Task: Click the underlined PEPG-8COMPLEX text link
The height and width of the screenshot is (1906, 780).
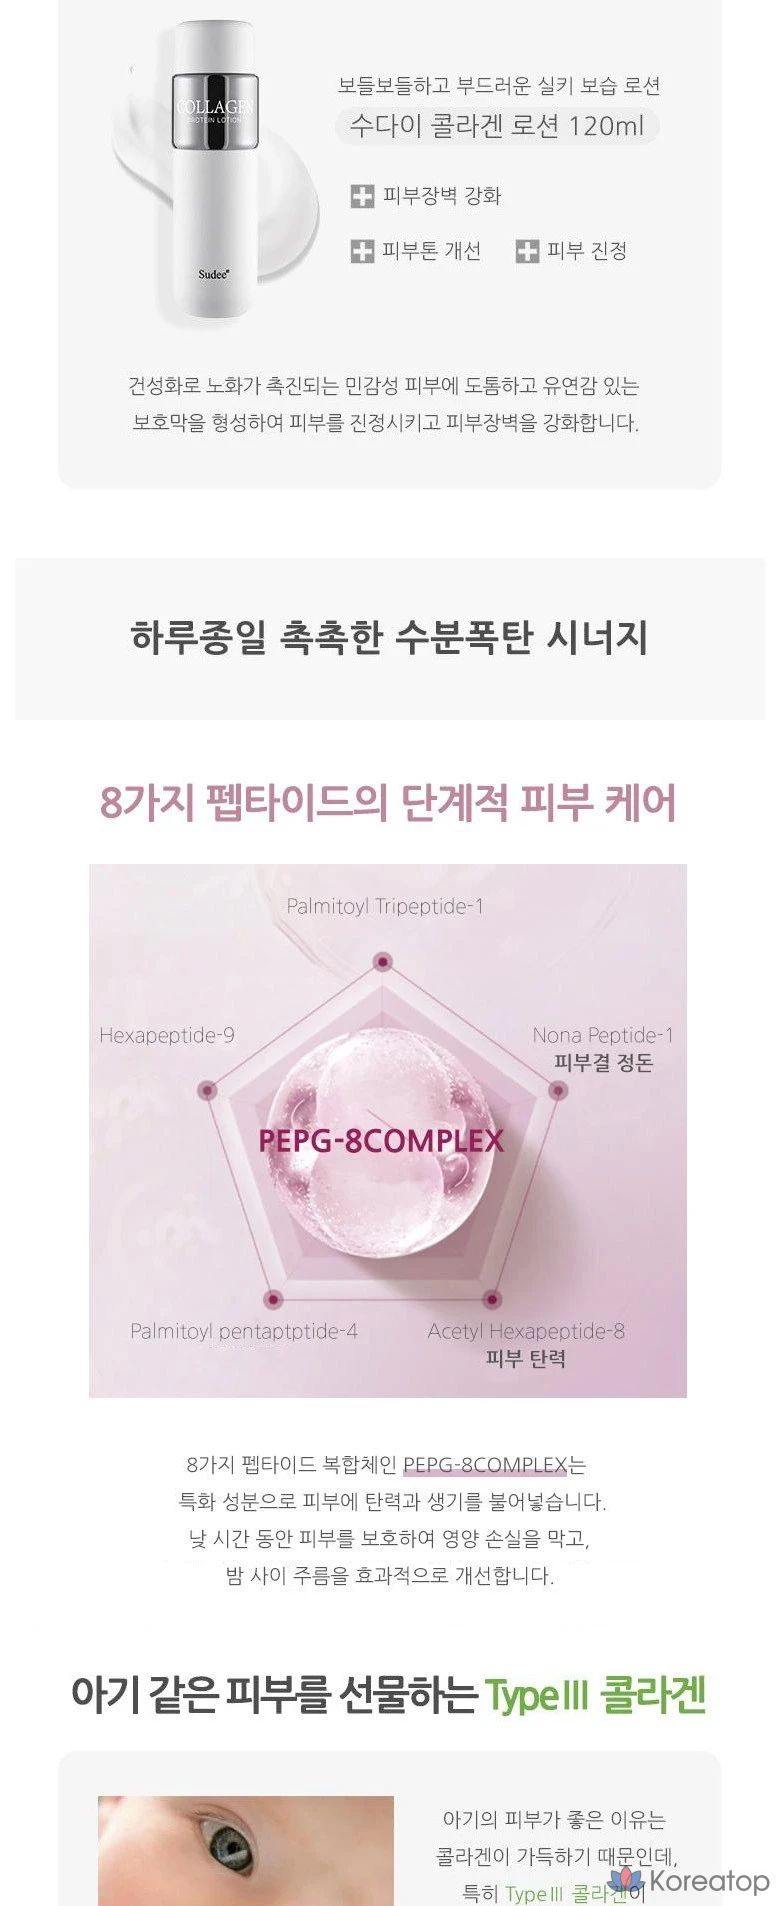Action: [485, 1465]
